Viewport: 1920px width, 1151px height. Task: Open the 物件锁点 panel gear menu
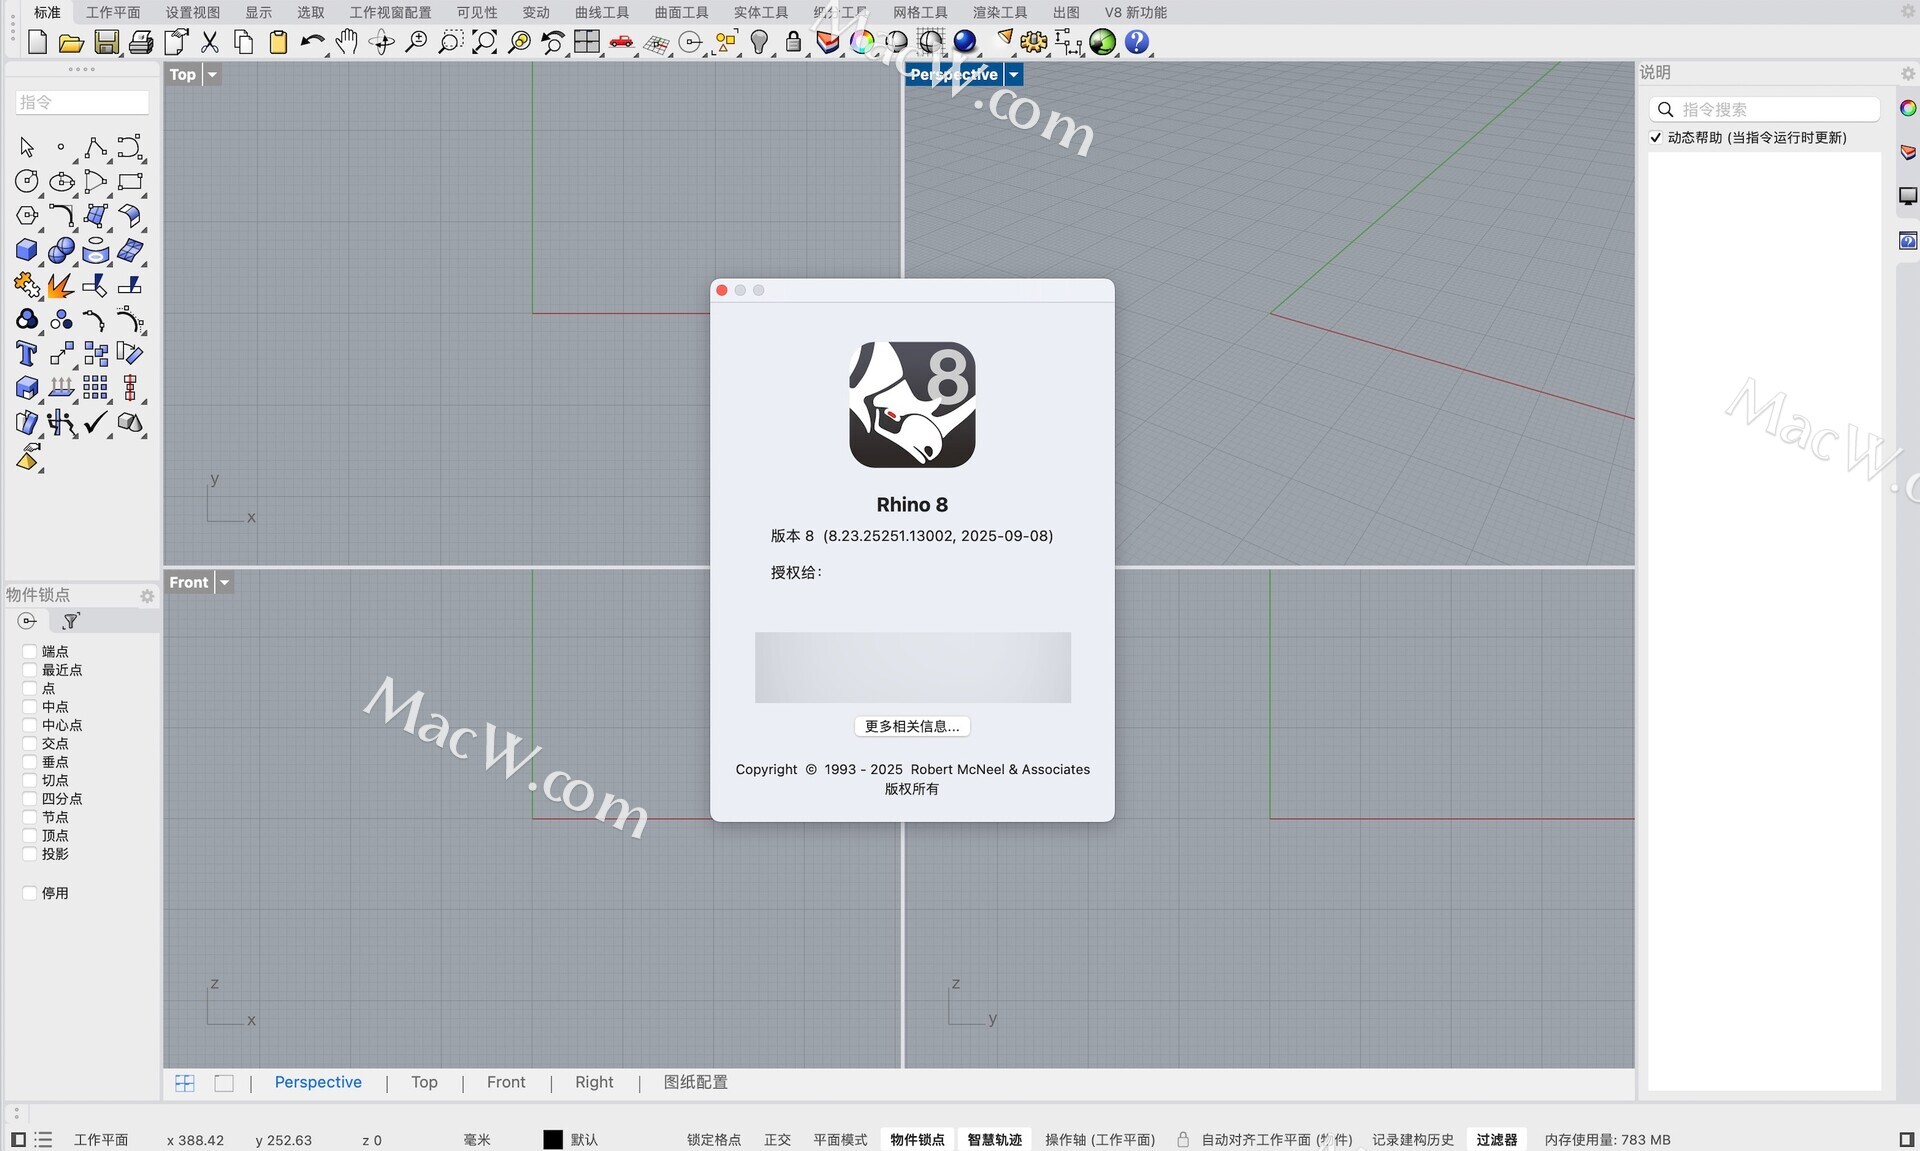click(147, 596)
